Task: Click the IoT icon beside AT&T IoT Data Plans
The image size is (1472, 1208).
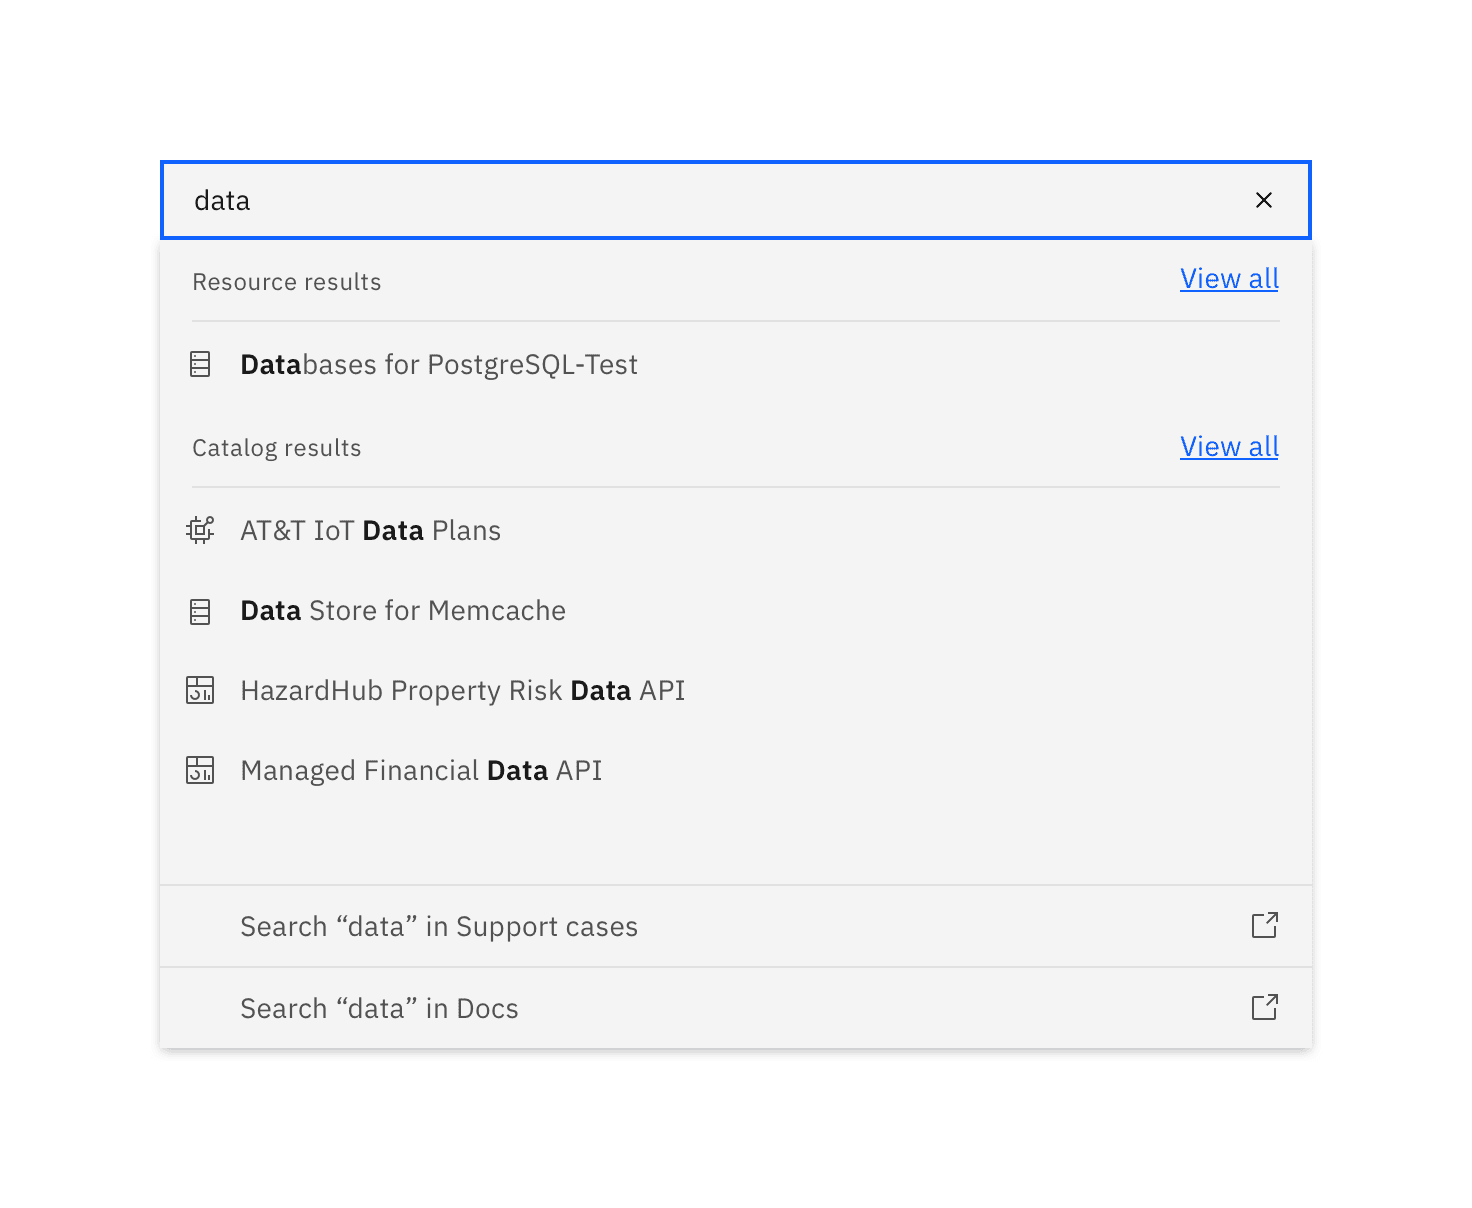Action: 200,530
